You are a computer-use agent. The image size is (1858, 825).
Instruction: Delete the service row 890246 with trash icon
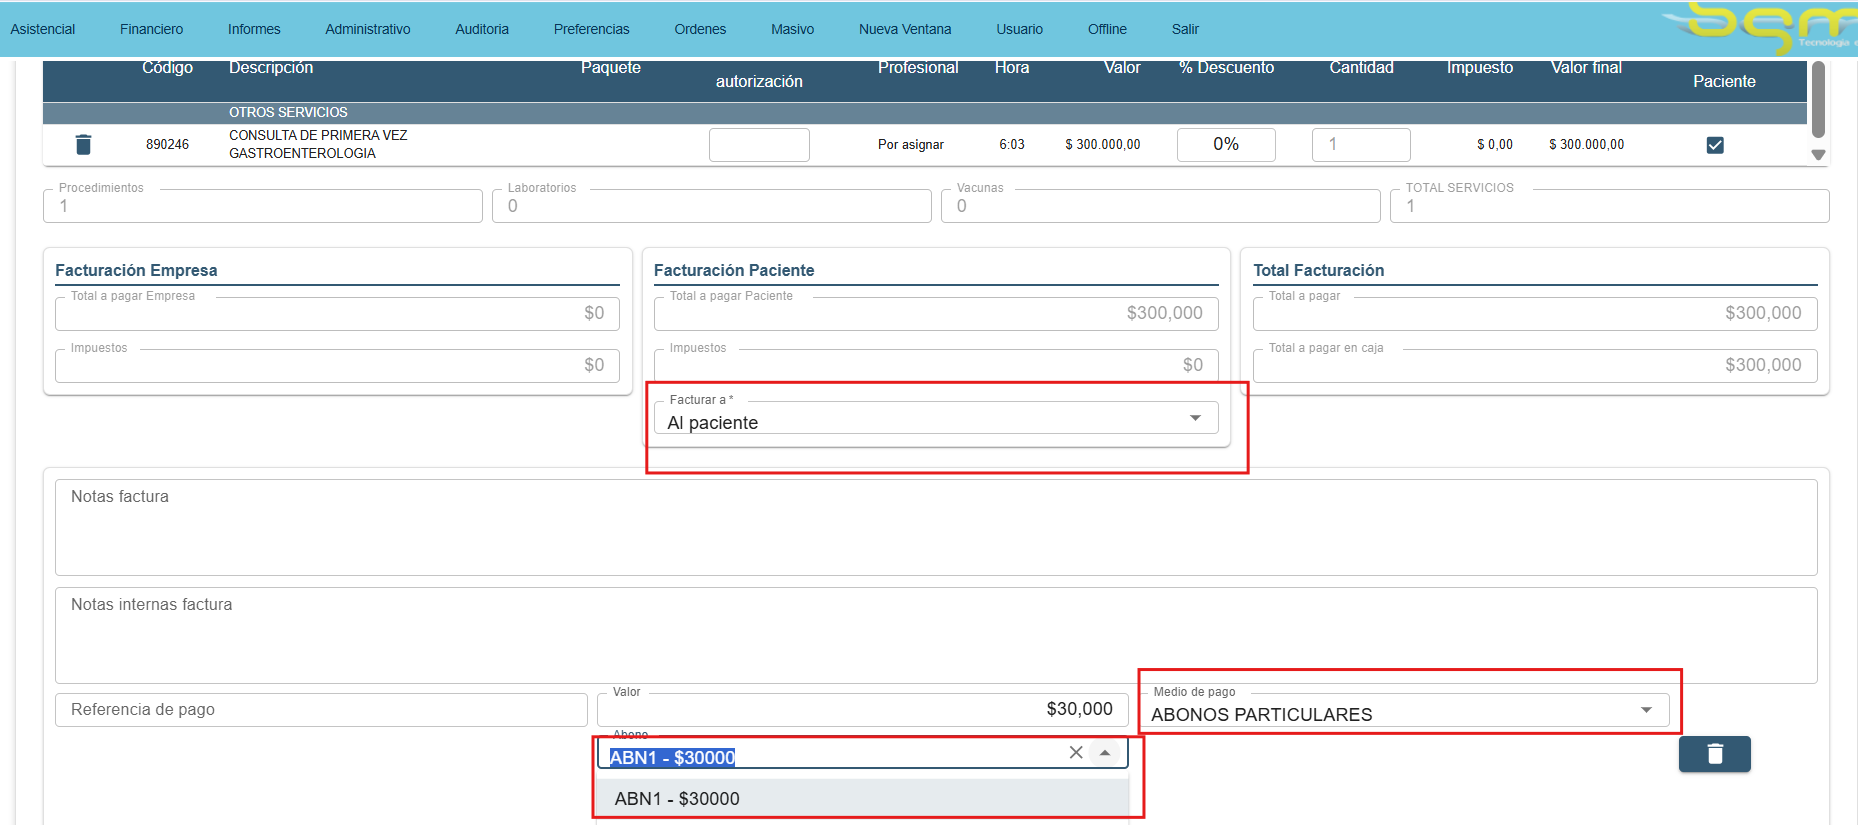84,145
